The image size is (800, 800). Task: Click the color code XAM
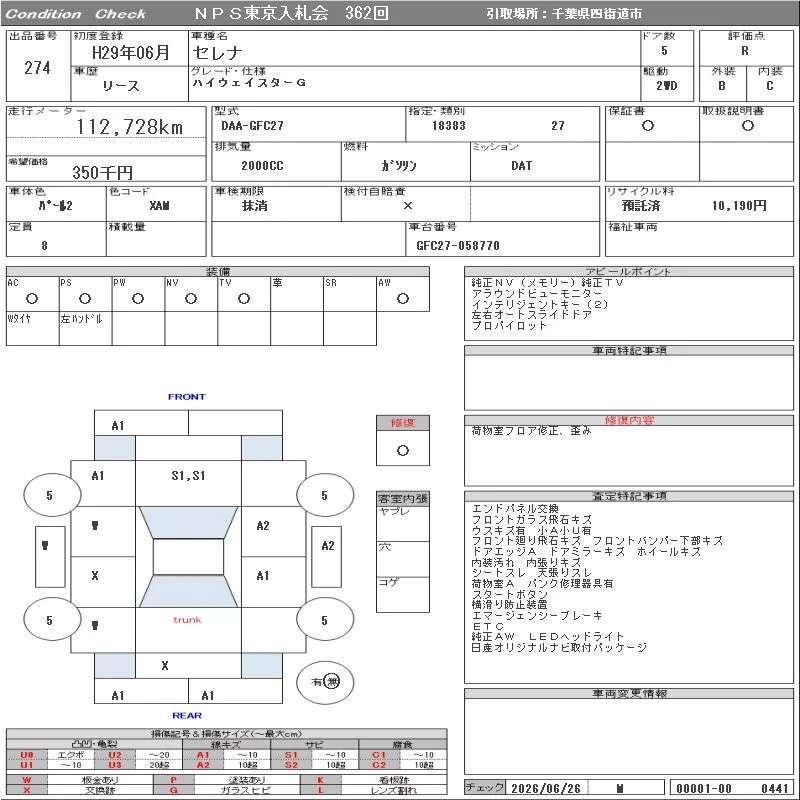tap(160, 206)
